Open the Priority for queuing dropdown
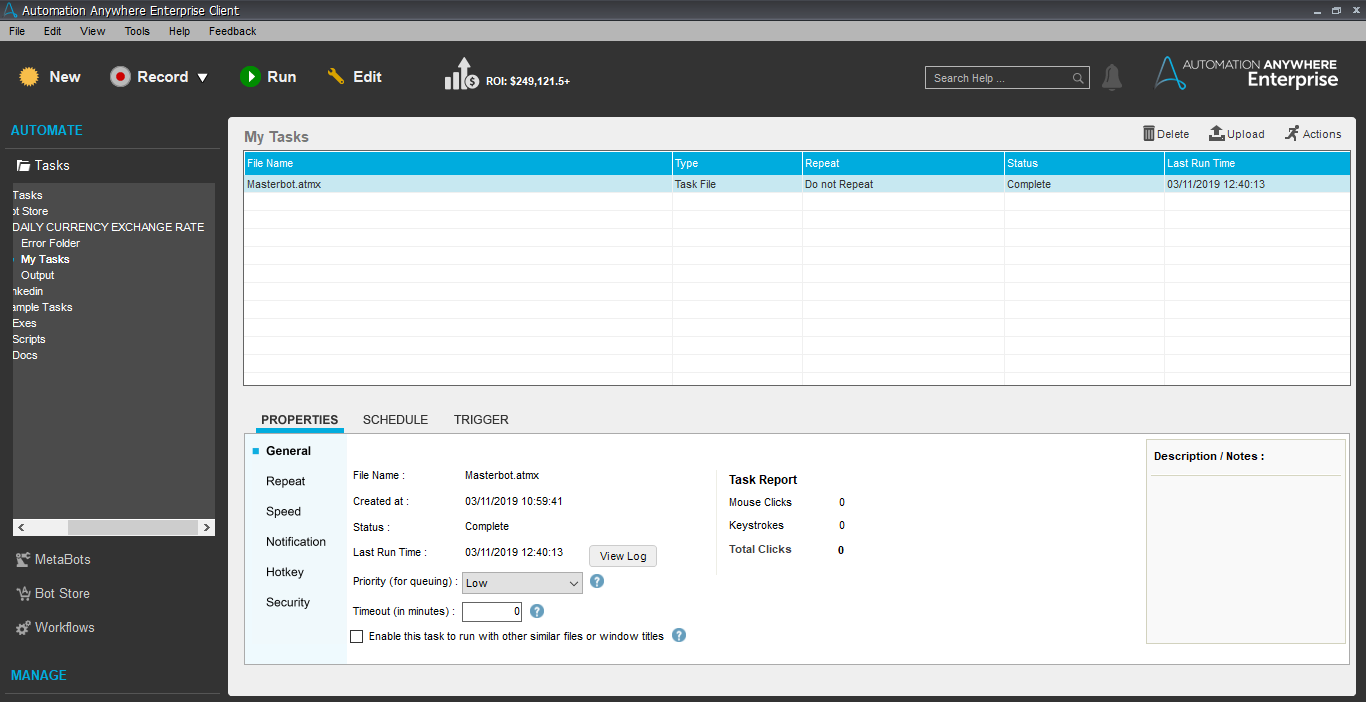This screenshot has height=702, width=1366. click(522, 583)
